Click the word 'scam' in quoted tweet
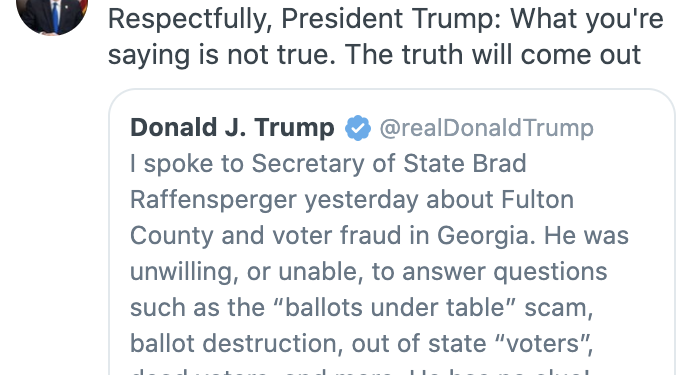Screen dimensions: 696x375 [x=558, y=308]
